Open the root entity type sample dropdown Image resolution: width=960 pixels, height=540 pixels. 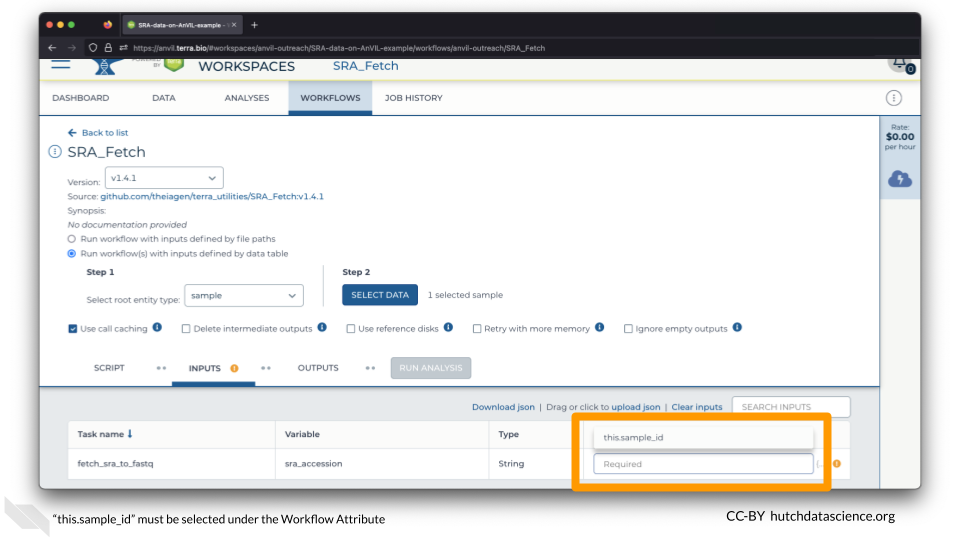(x=244, y=296)
